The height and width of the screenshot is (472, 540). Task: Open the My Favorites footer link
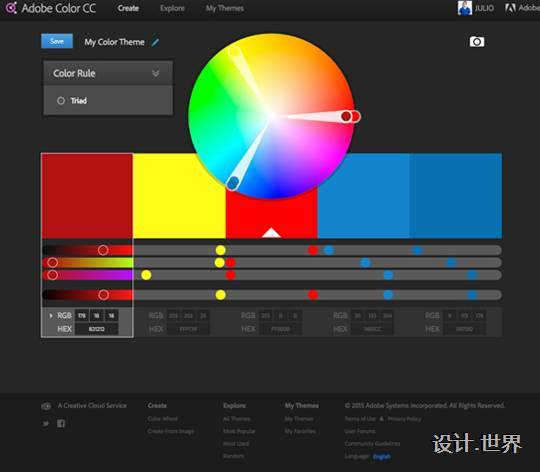click(300, 431)
